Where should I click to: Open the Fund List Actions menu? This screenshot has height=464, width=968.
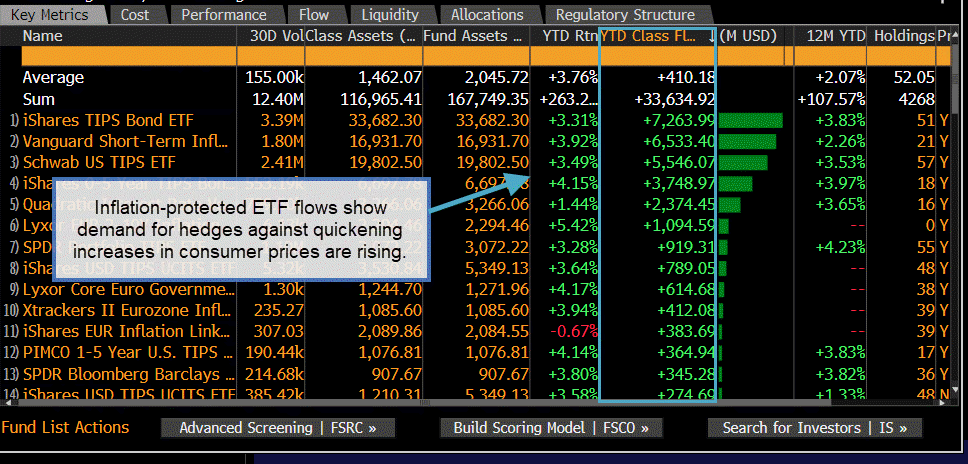[66, 427]
